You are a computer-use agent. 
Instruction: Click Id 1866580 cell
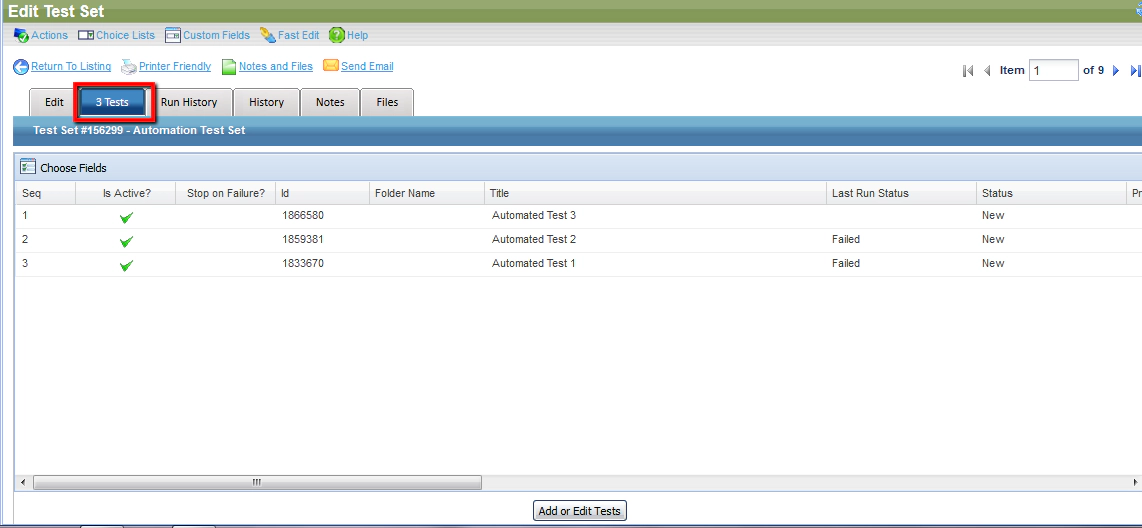[x=303, y=216]
